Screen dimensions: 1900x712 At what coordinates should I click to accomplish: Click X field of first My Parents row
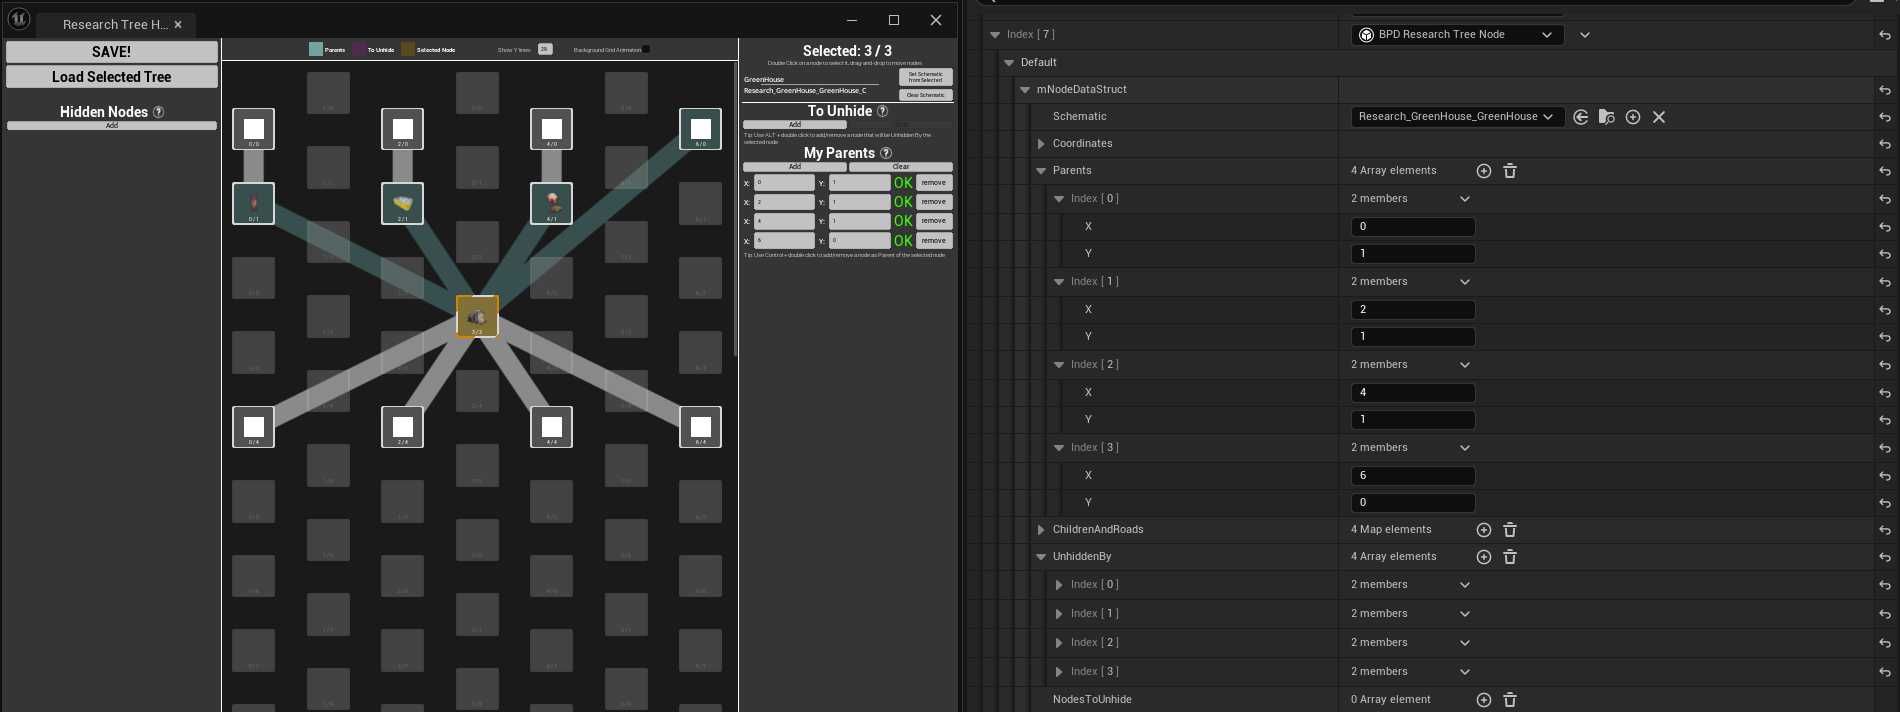[784, 183]
